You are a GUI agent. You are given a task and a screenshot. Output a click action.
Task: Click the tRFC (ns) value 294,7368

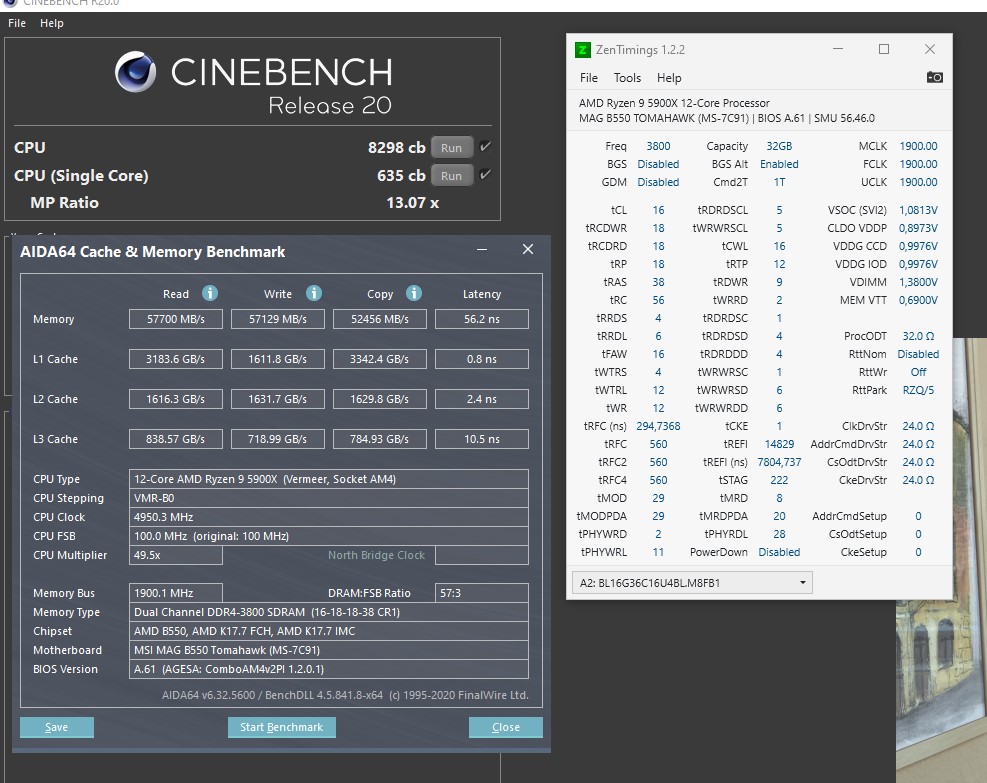[658, 426]
